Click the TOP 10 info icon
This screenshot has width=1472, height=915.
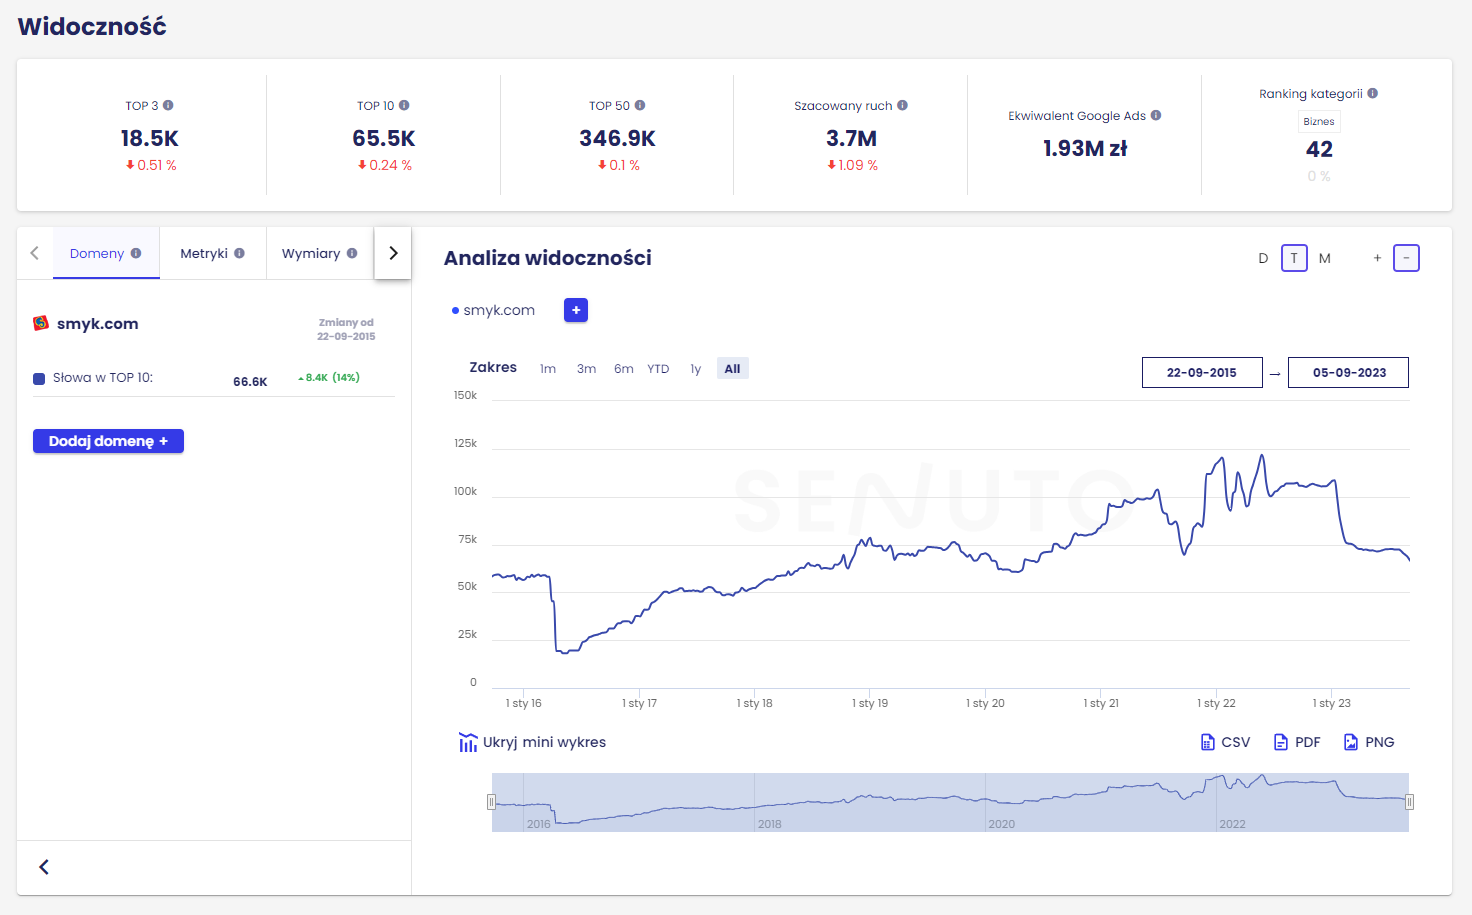tap(404, 105)
